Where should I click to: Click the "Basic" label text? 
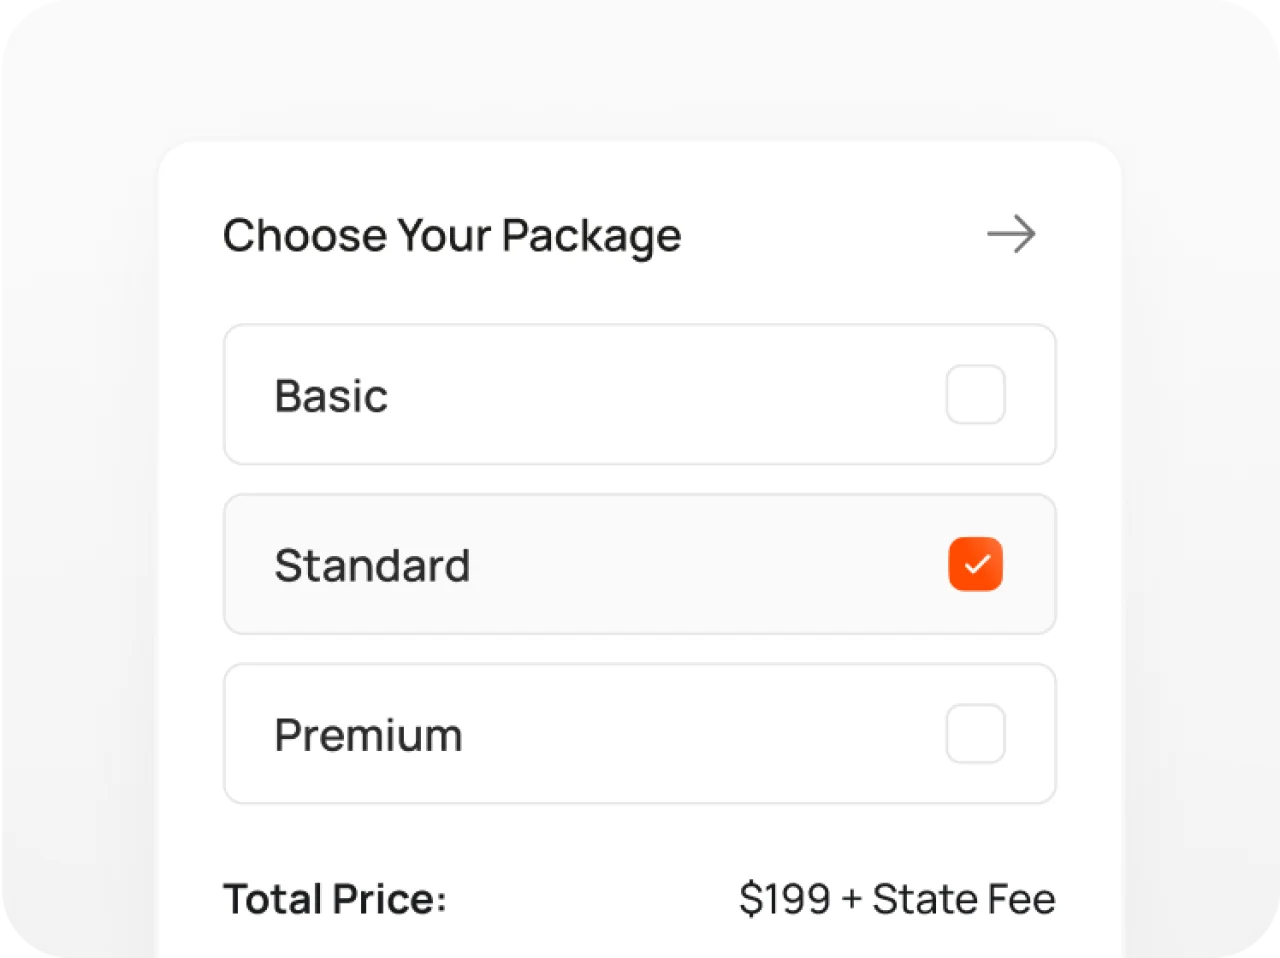[x=331, y=396]
